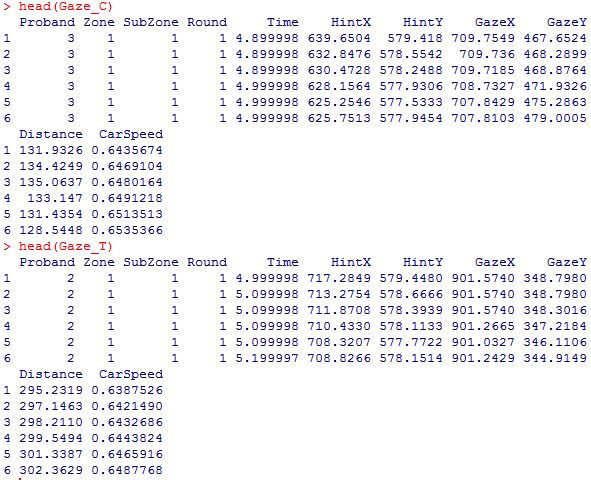The height and width of the screenshot is (480, 591).
Task: Click GazeX value 709.736
Action: 487,54
